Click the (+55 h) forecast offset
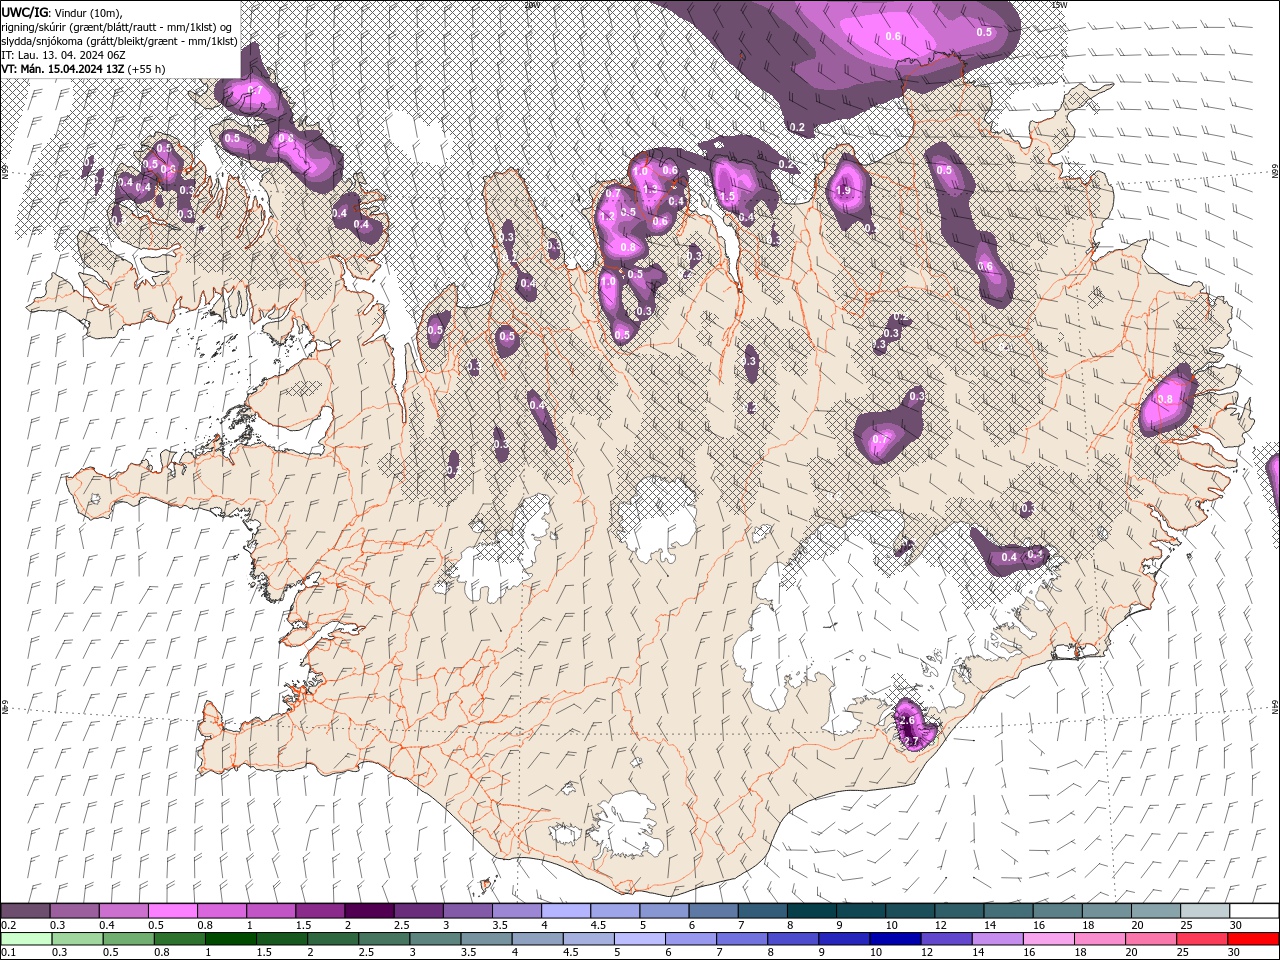This screenshot has height=960, width=1280. point(147,68)
